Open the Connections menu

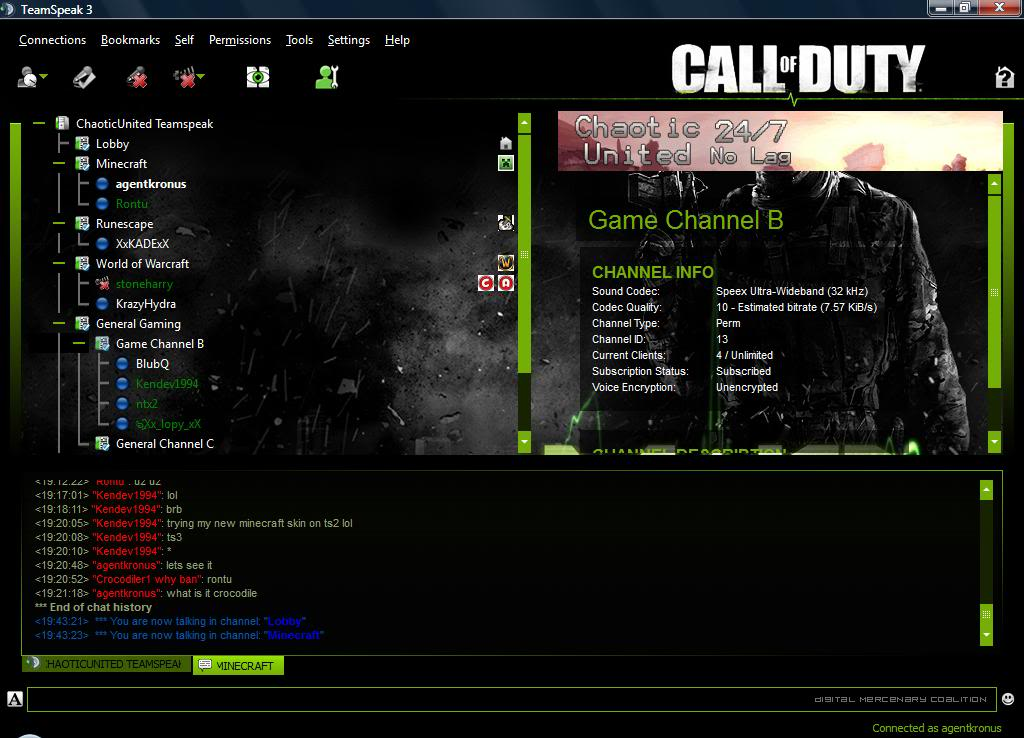(x=52, y=40)
